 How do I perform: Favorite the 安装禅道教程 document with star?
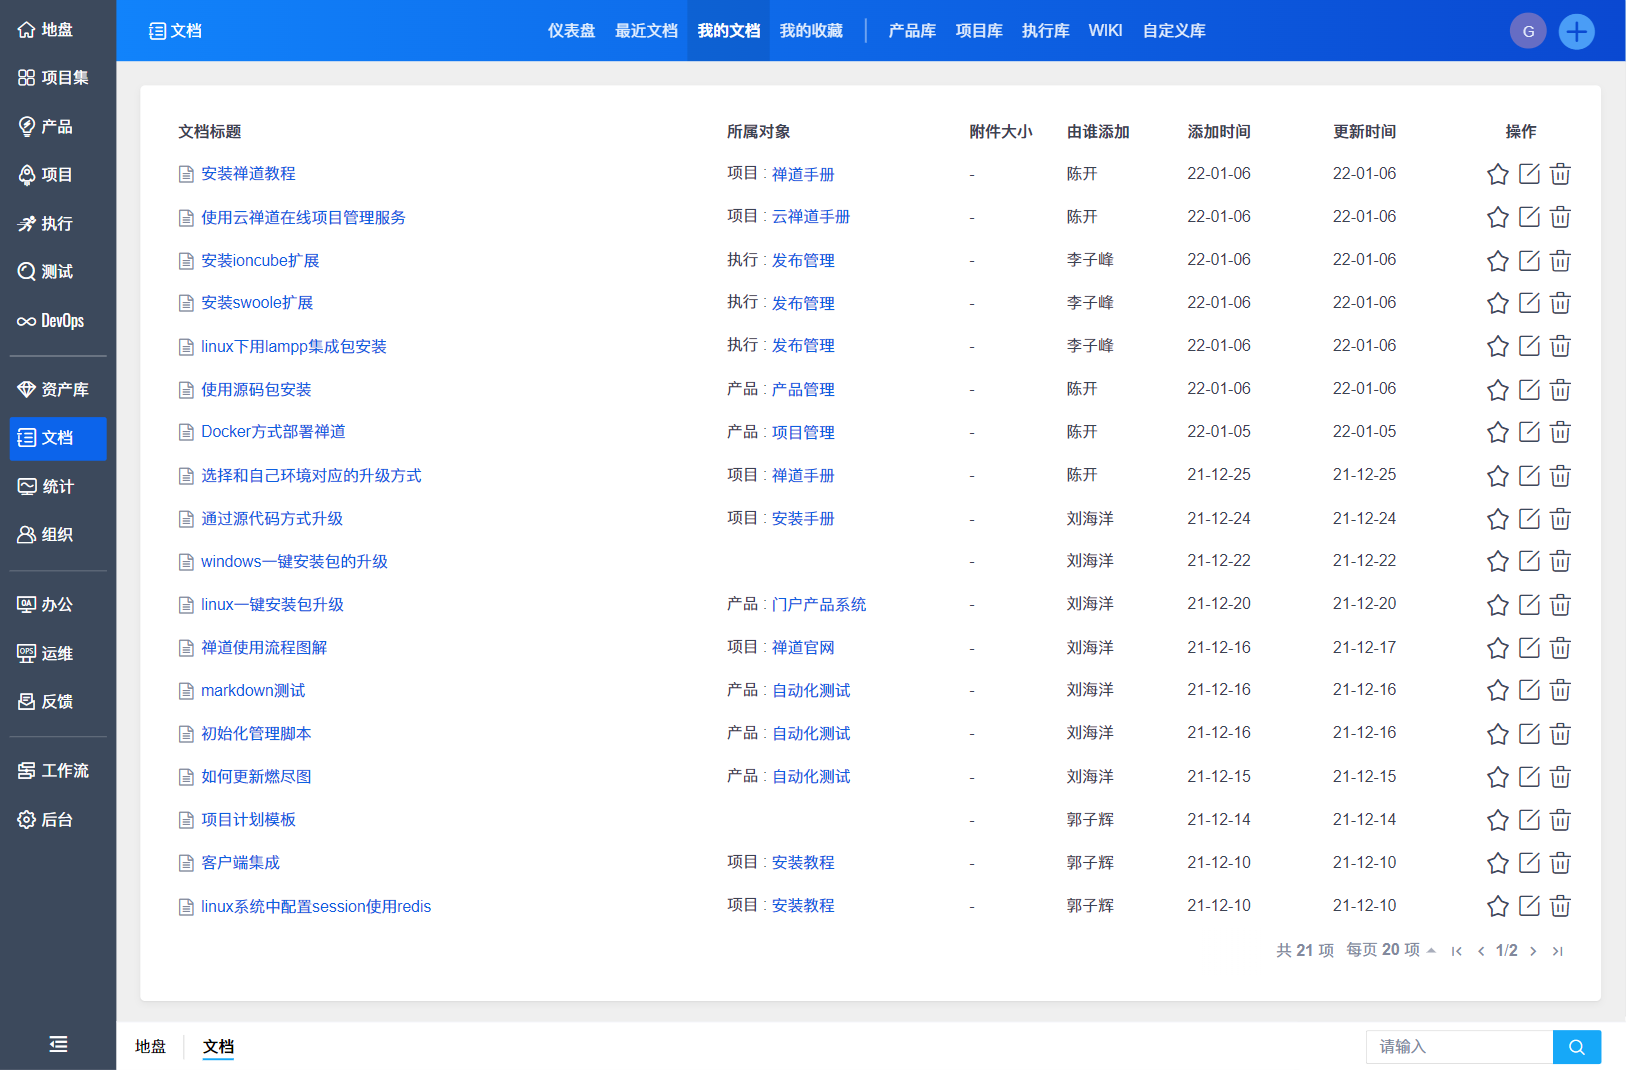(1497, 174)
